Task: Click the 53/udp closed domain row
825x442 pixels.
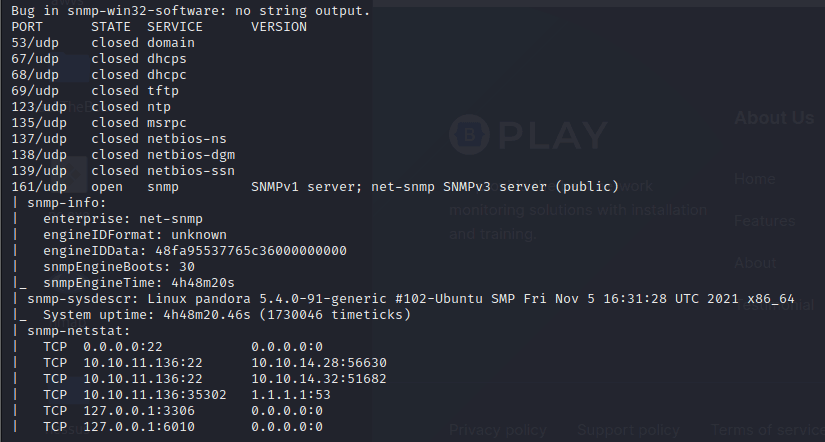Action: tap(103, 43)
